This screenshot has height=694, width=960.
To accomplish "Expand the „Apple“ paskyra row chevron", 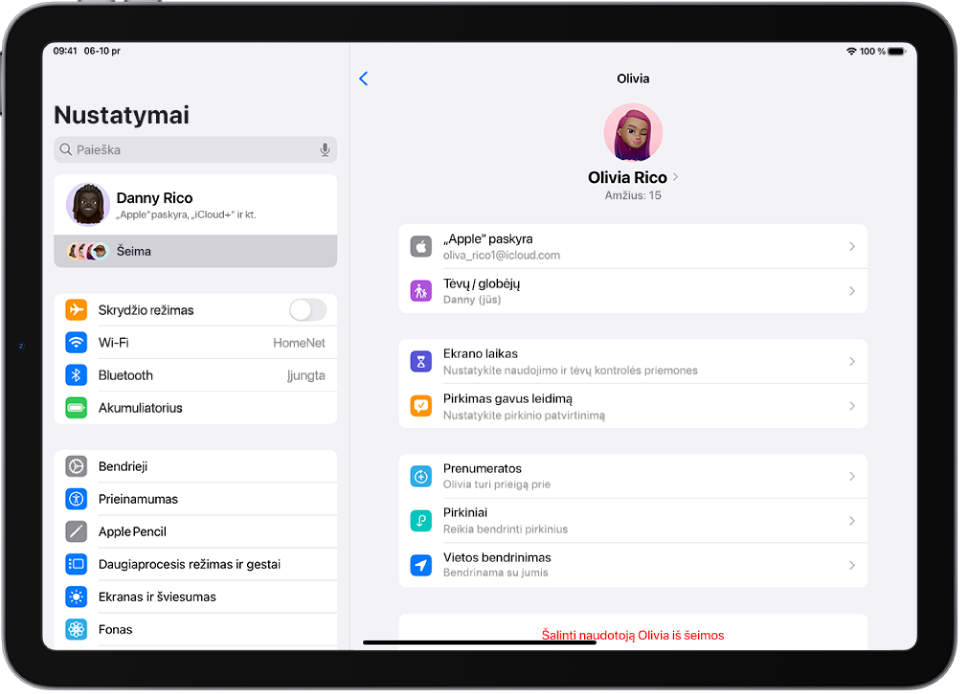I will pyautogui.click(x=852, y=247).
